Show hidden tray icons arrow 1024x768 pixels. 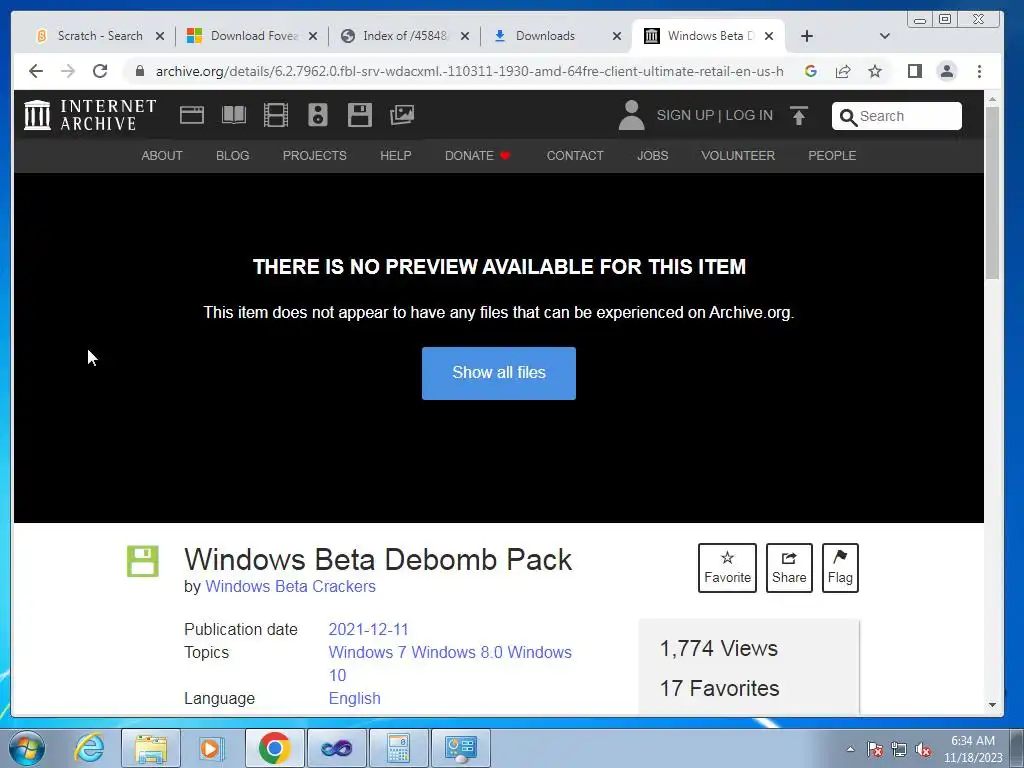click(x=850, y=749)
